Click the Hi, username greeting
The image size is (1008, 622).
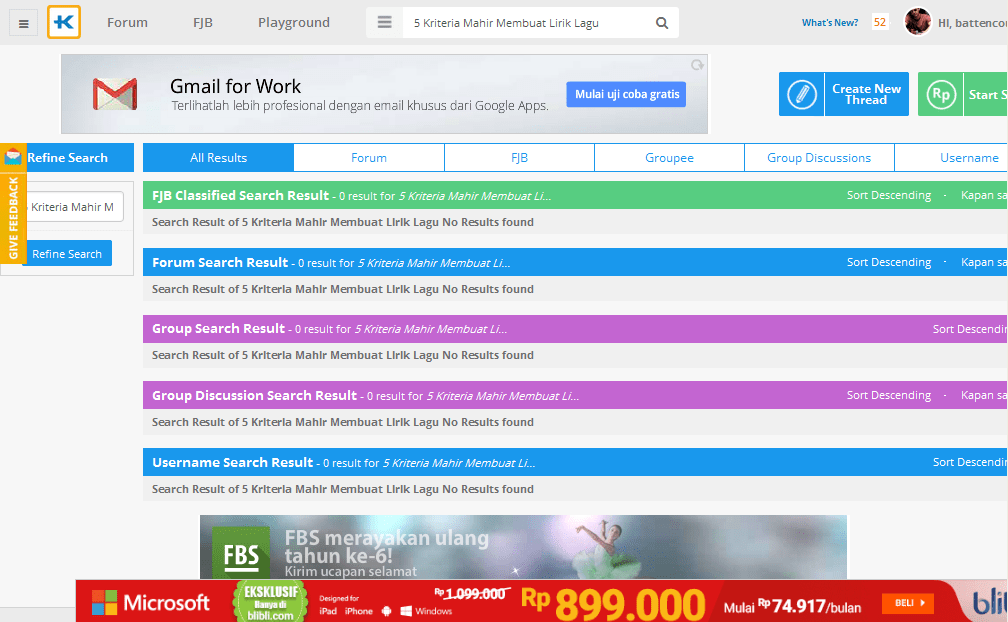tap(972, 23)
